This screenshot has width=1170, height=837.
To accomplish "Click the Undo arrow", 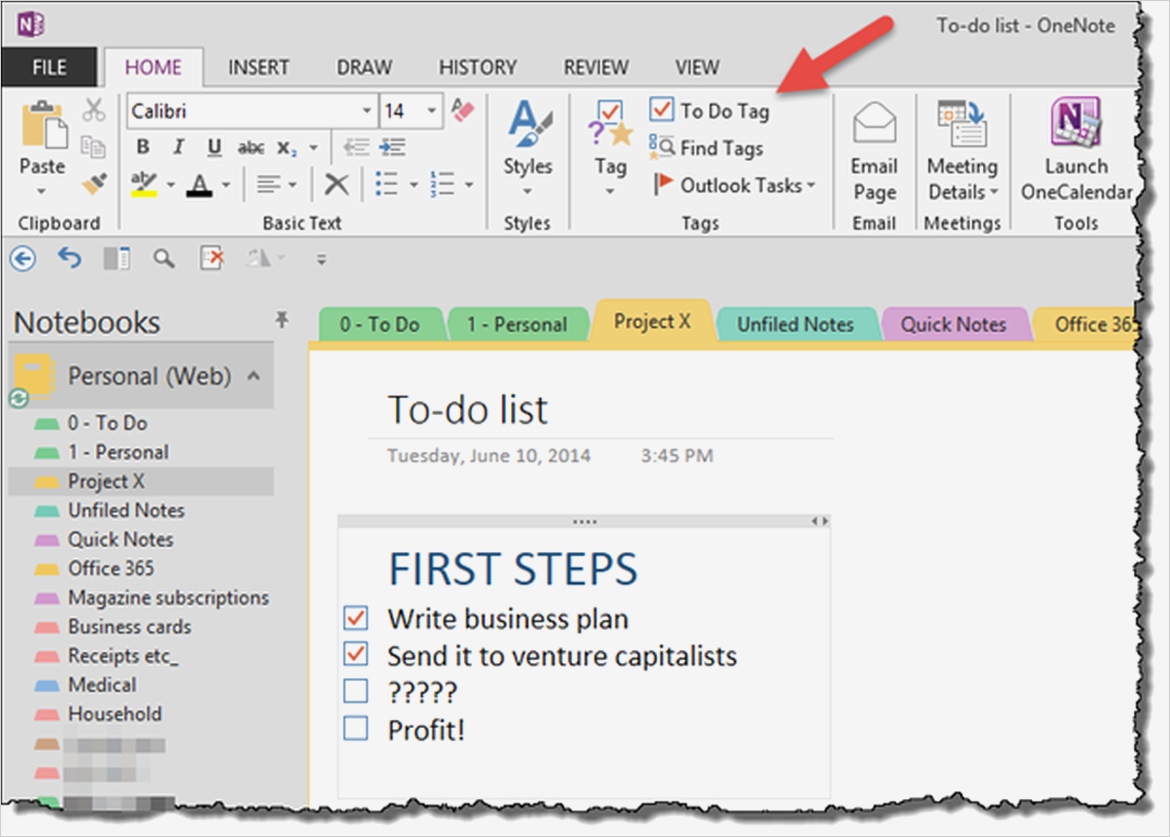I will (69, 259).
